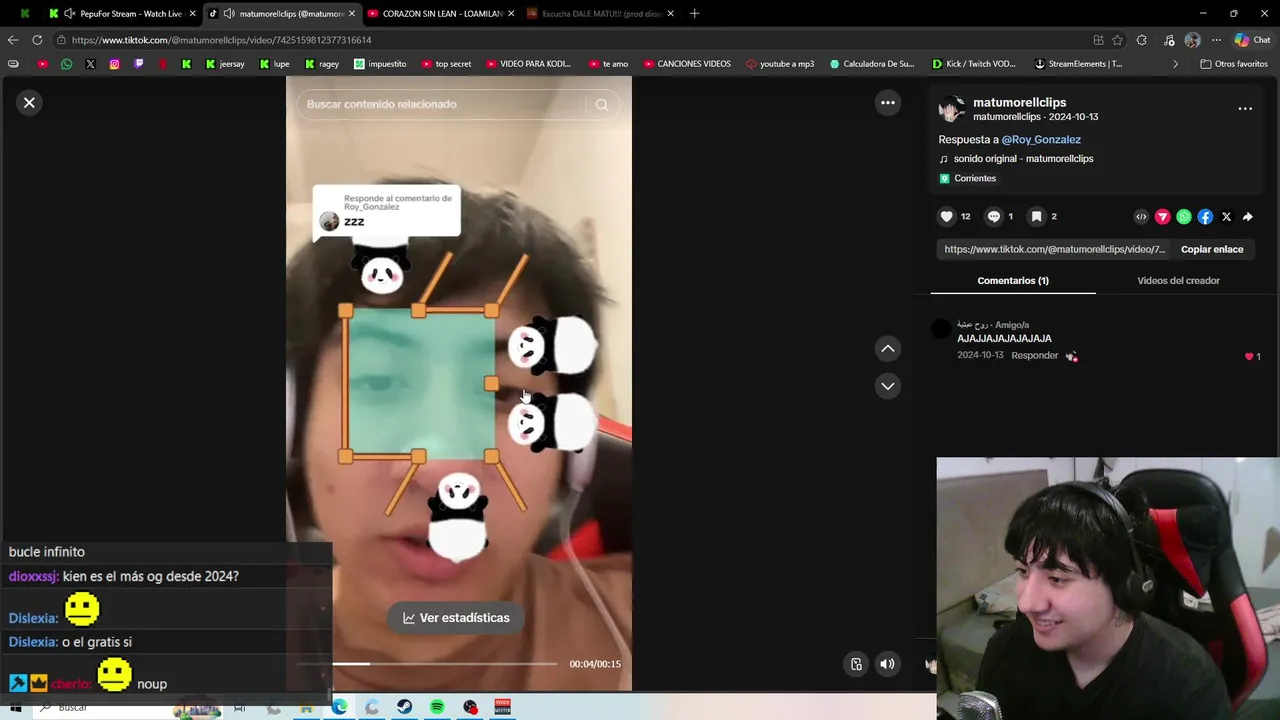Reply to the AJAJJAJAJAJAJAJA comment
The image size is (1280, 720).
(x=1034, y=355)
